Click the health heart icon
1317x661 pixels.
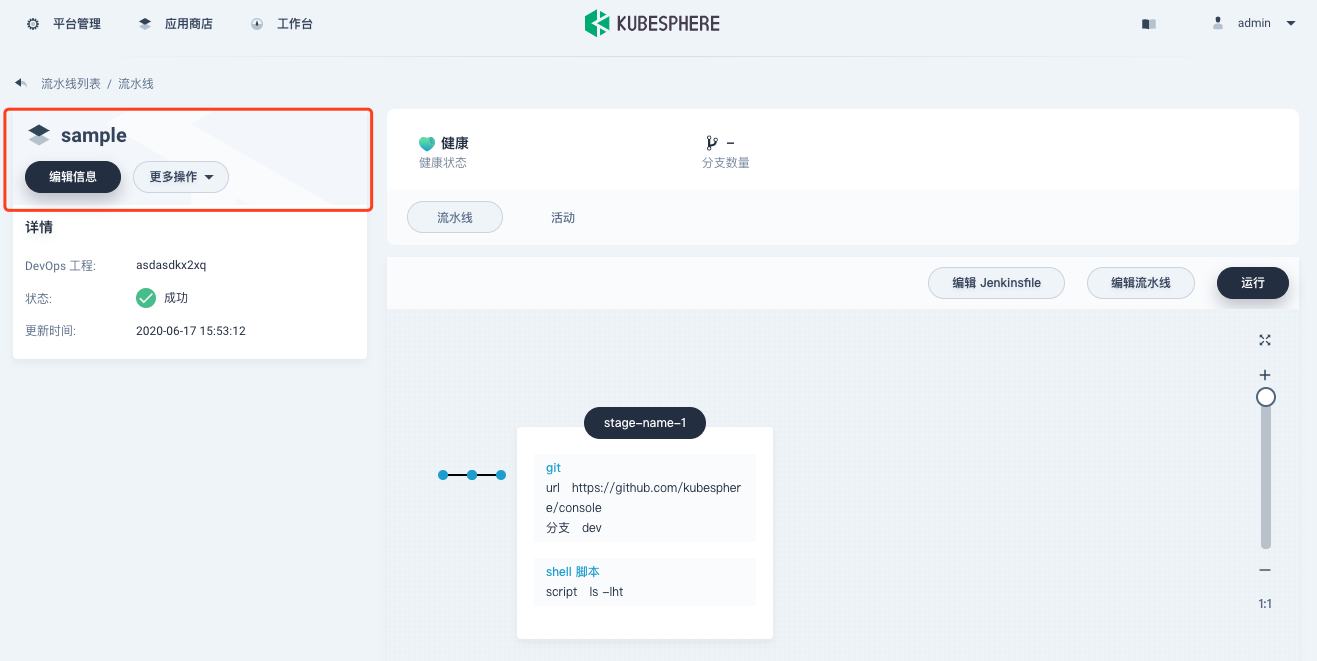coord(427,144)
